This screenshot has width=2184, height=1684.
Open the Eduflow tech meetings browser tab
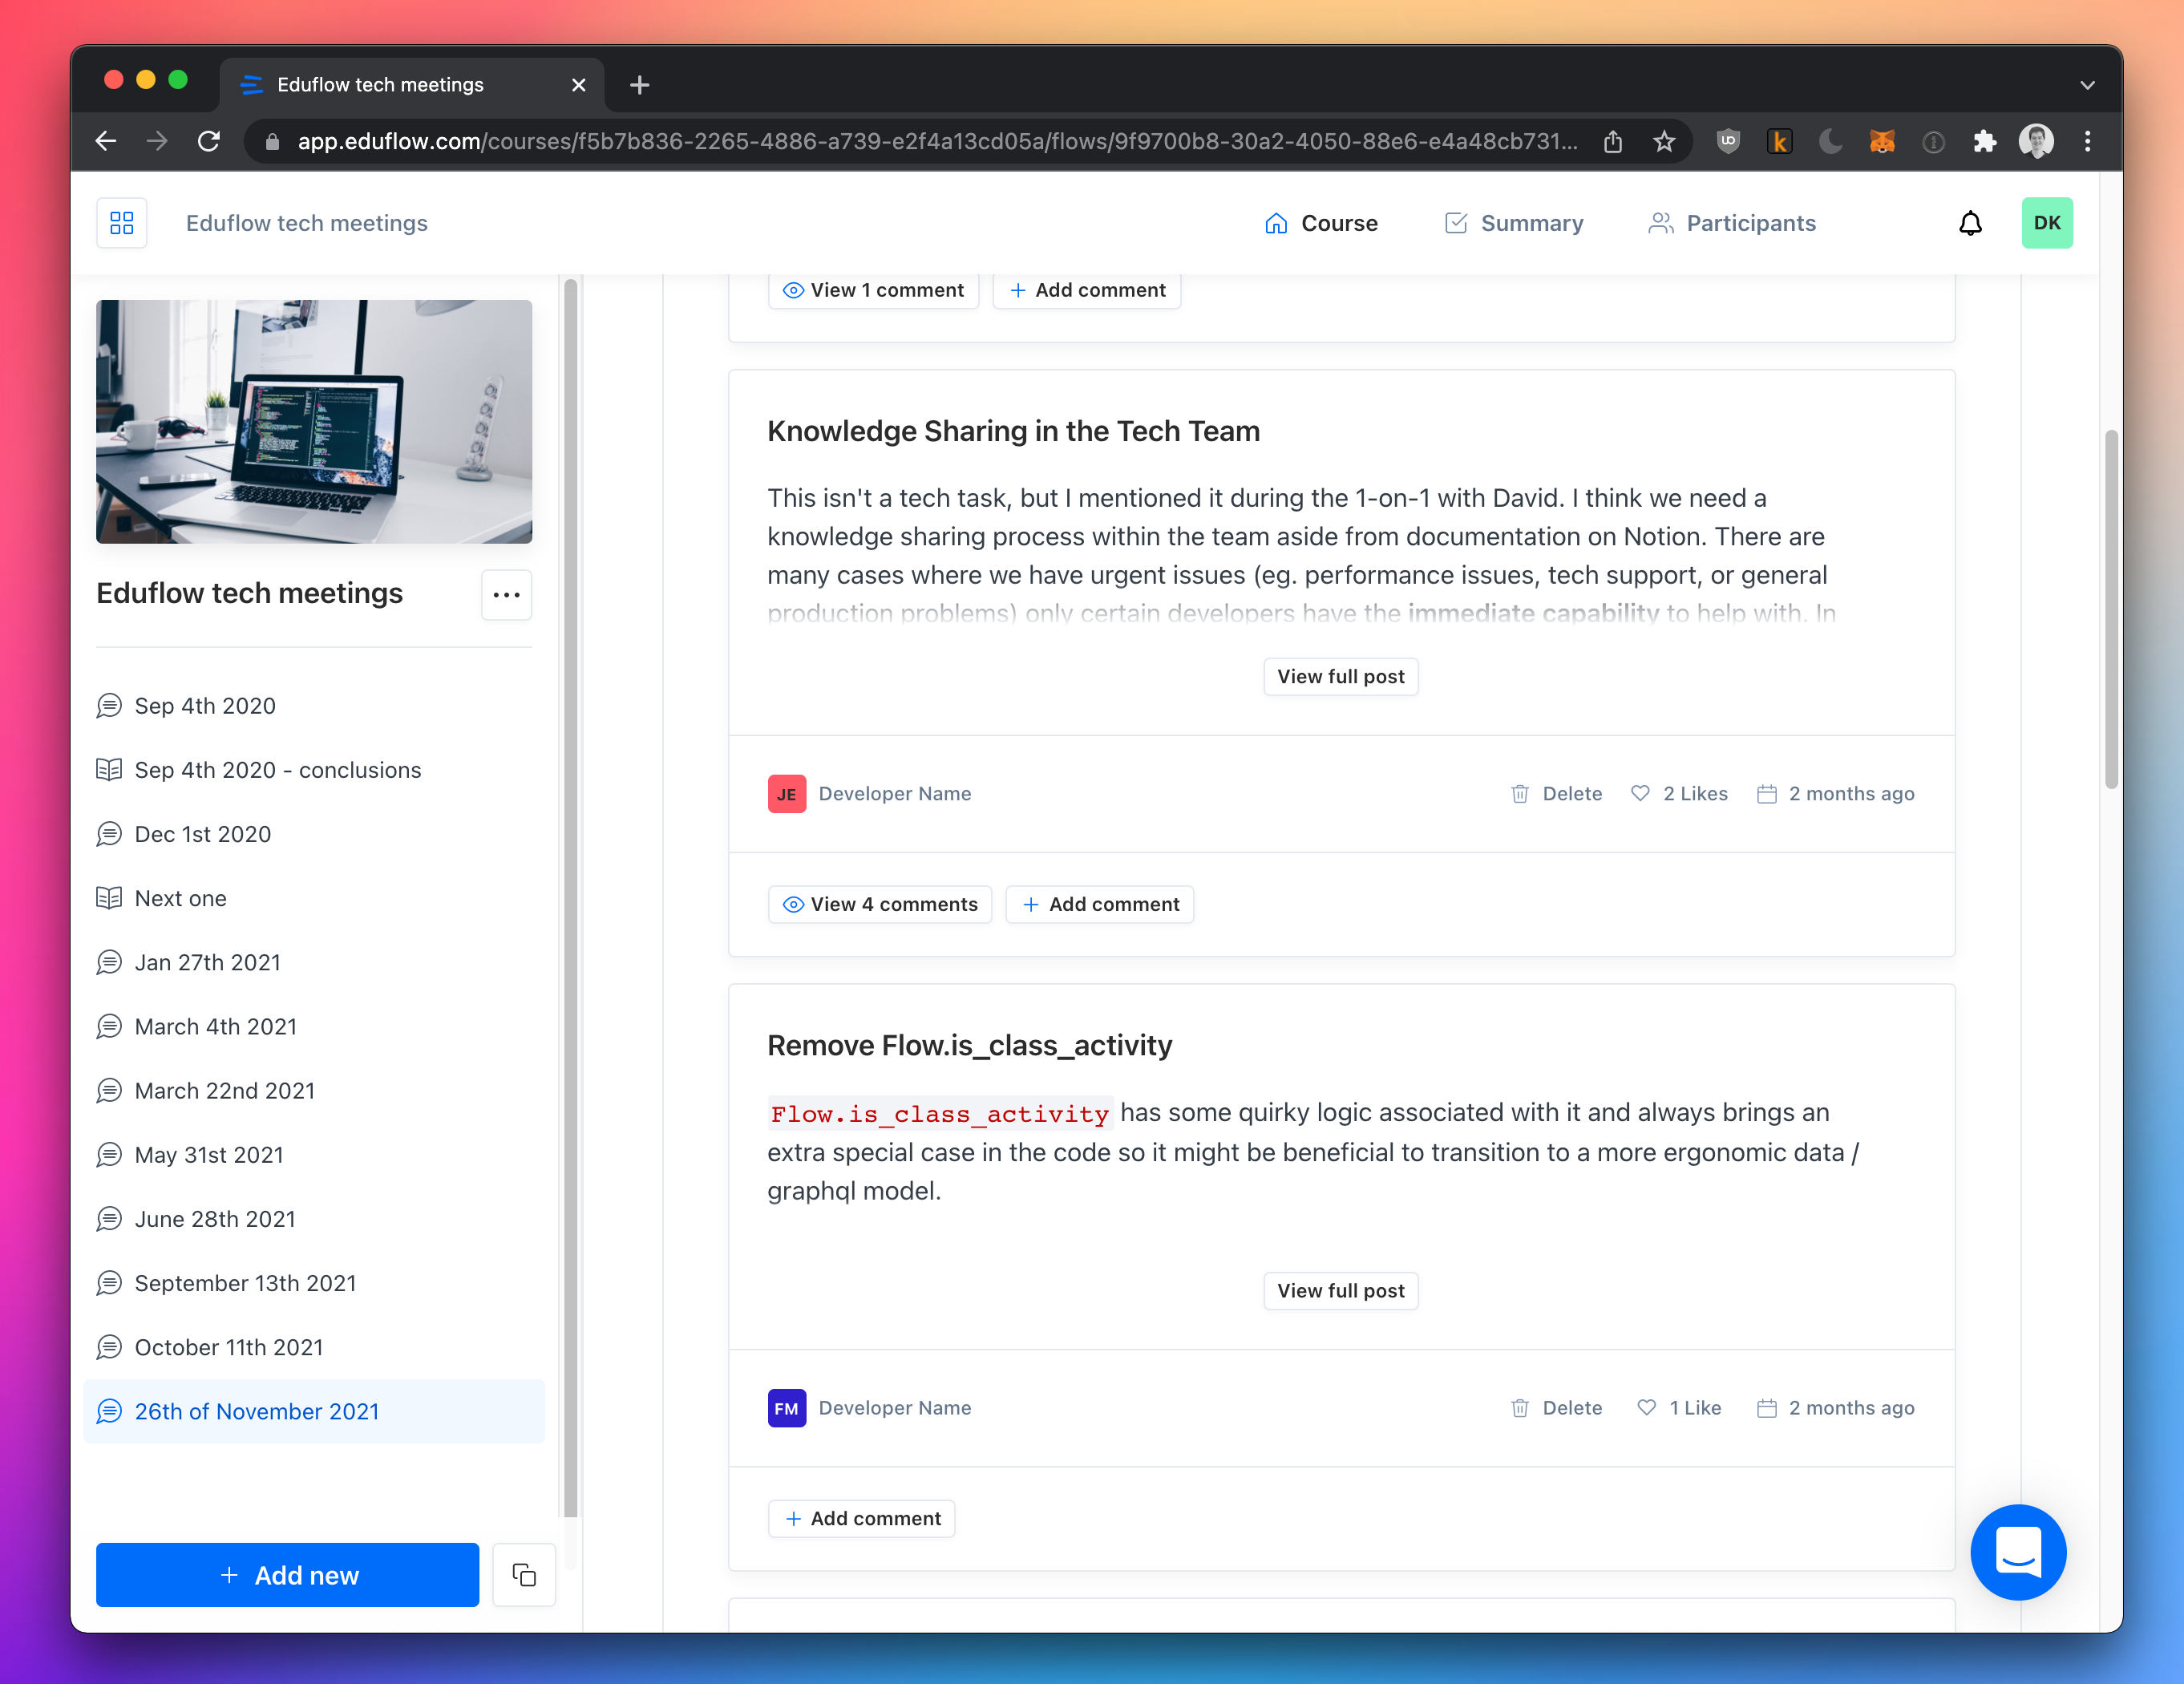tap(411, 85)
